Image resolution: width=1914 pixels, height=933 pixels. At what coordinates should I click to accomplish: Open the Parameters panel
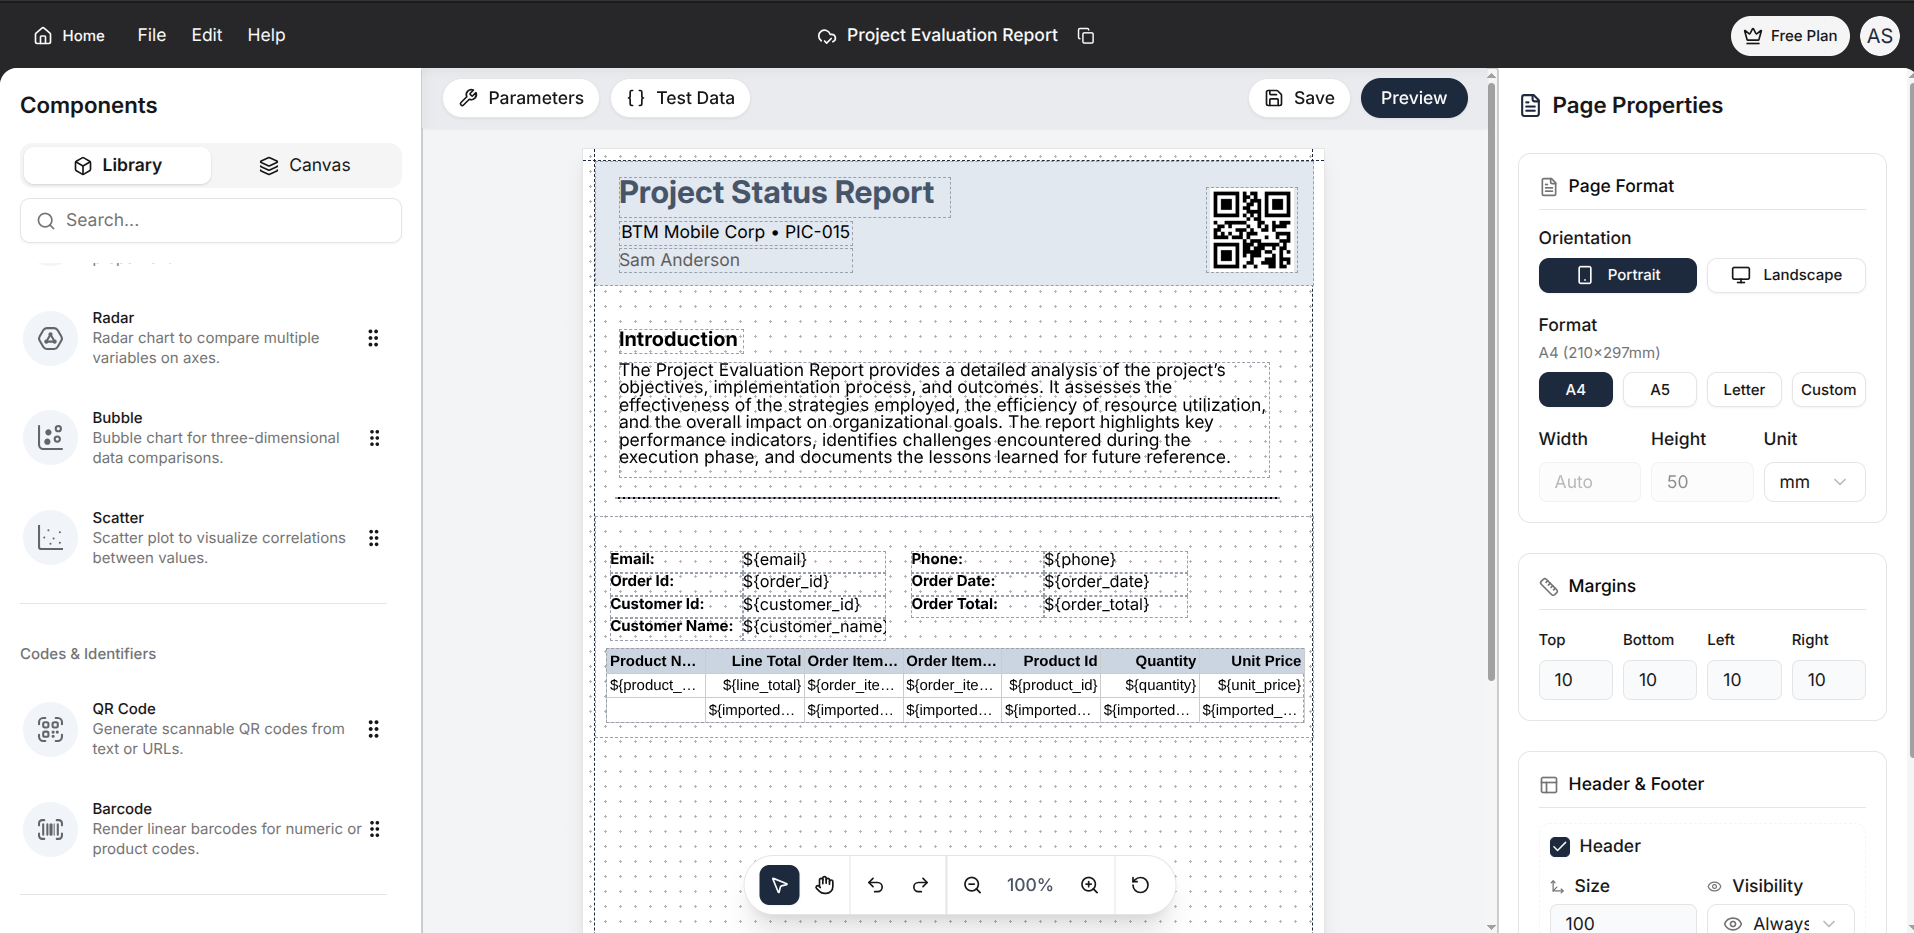pyautogui.click(x=521, y=98)
